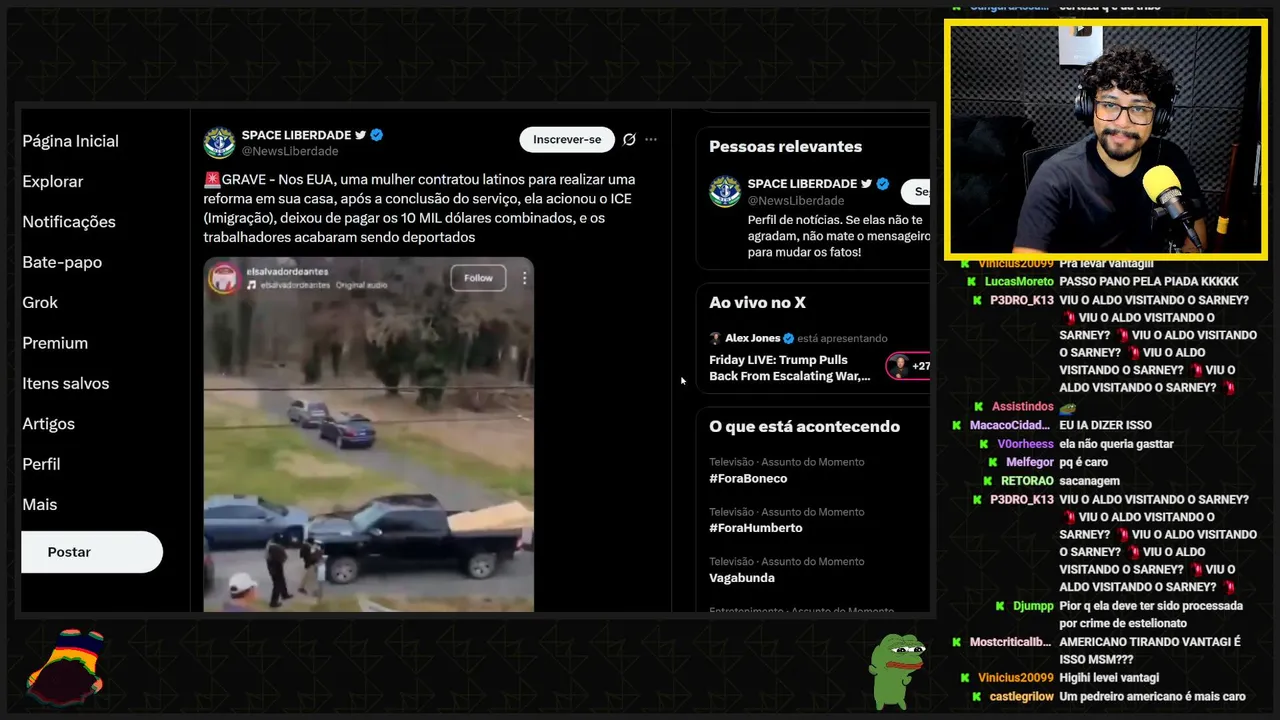Open the video's vertical three-dot menu
This screenshot has width=1280, height=720.
tap(524, 278)
